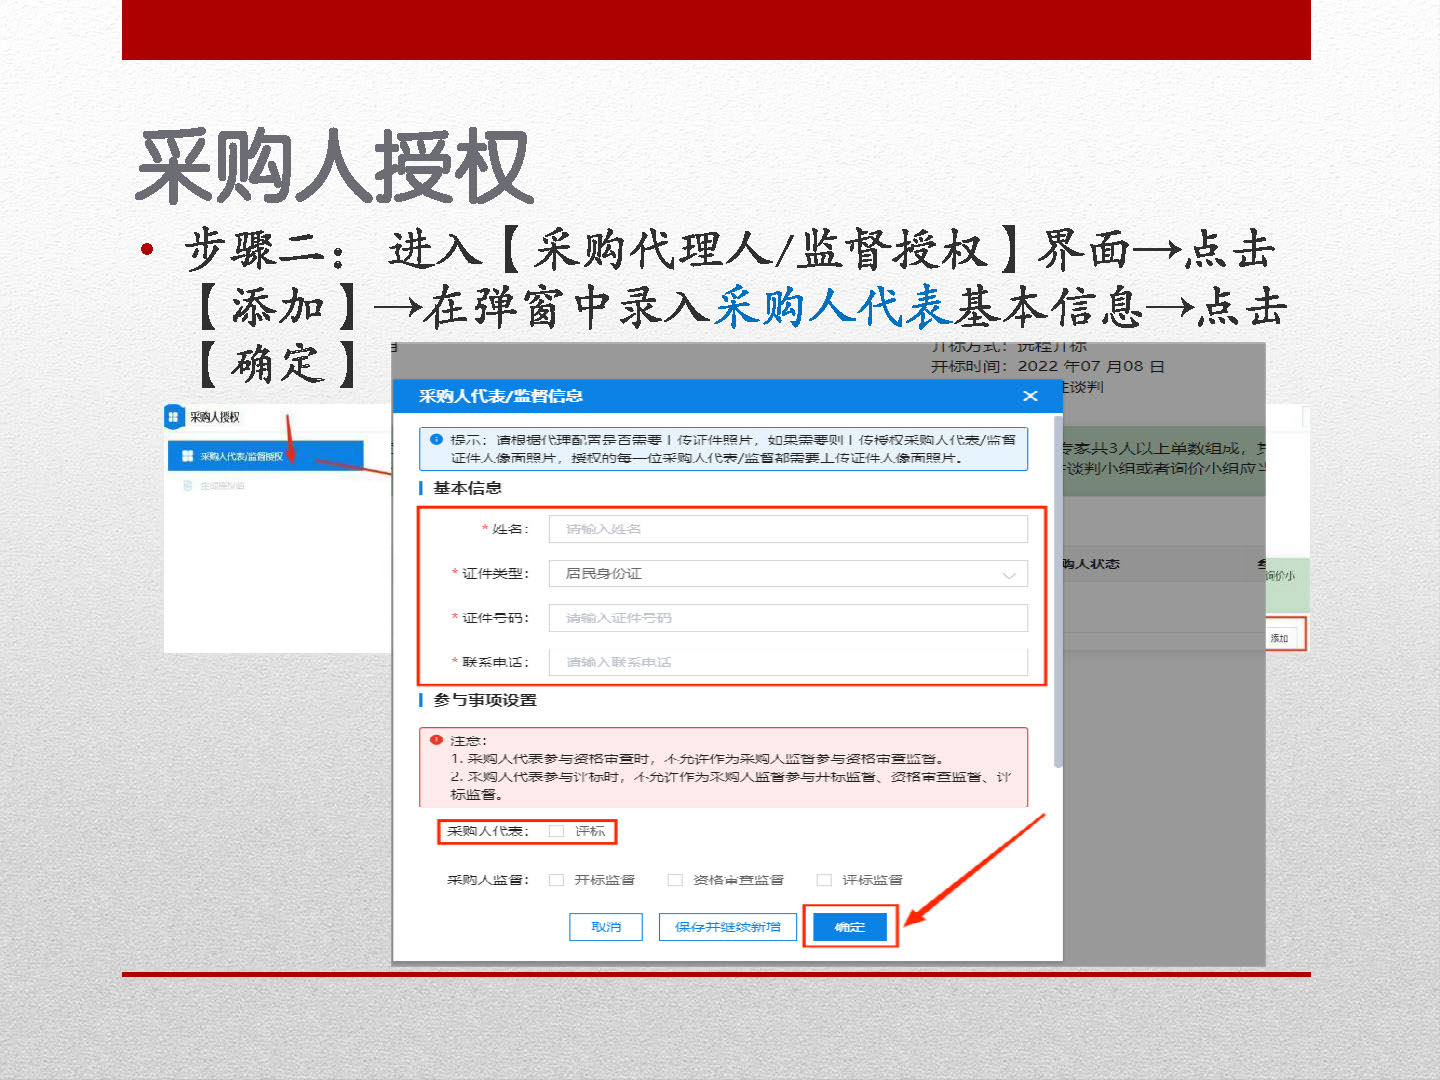Focus the 姓名 input field
Screen dimensions: 1440x1080
pyautogui.click(x=787, y=529)
